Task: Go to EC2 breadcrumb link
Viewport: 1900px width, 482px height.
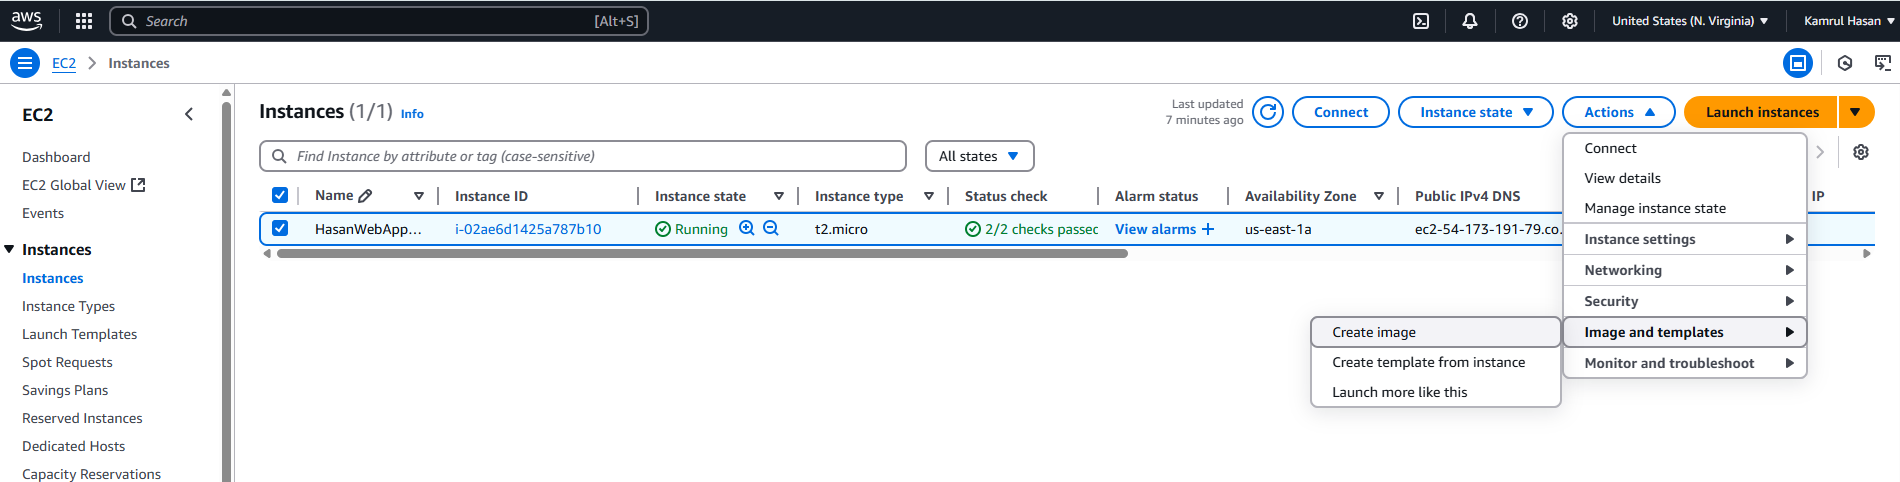Action: [x=64, y=63]
